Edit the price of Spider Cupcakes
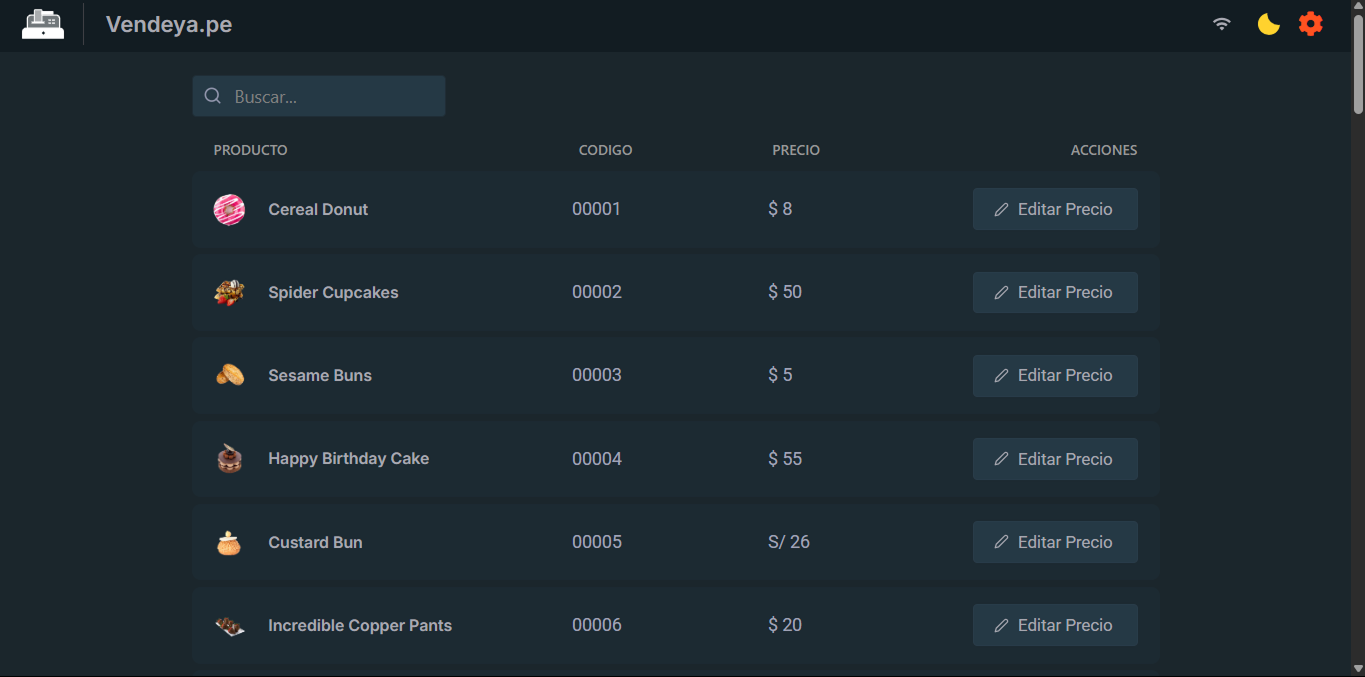 pyautogui.click(x=1055, y=292)
